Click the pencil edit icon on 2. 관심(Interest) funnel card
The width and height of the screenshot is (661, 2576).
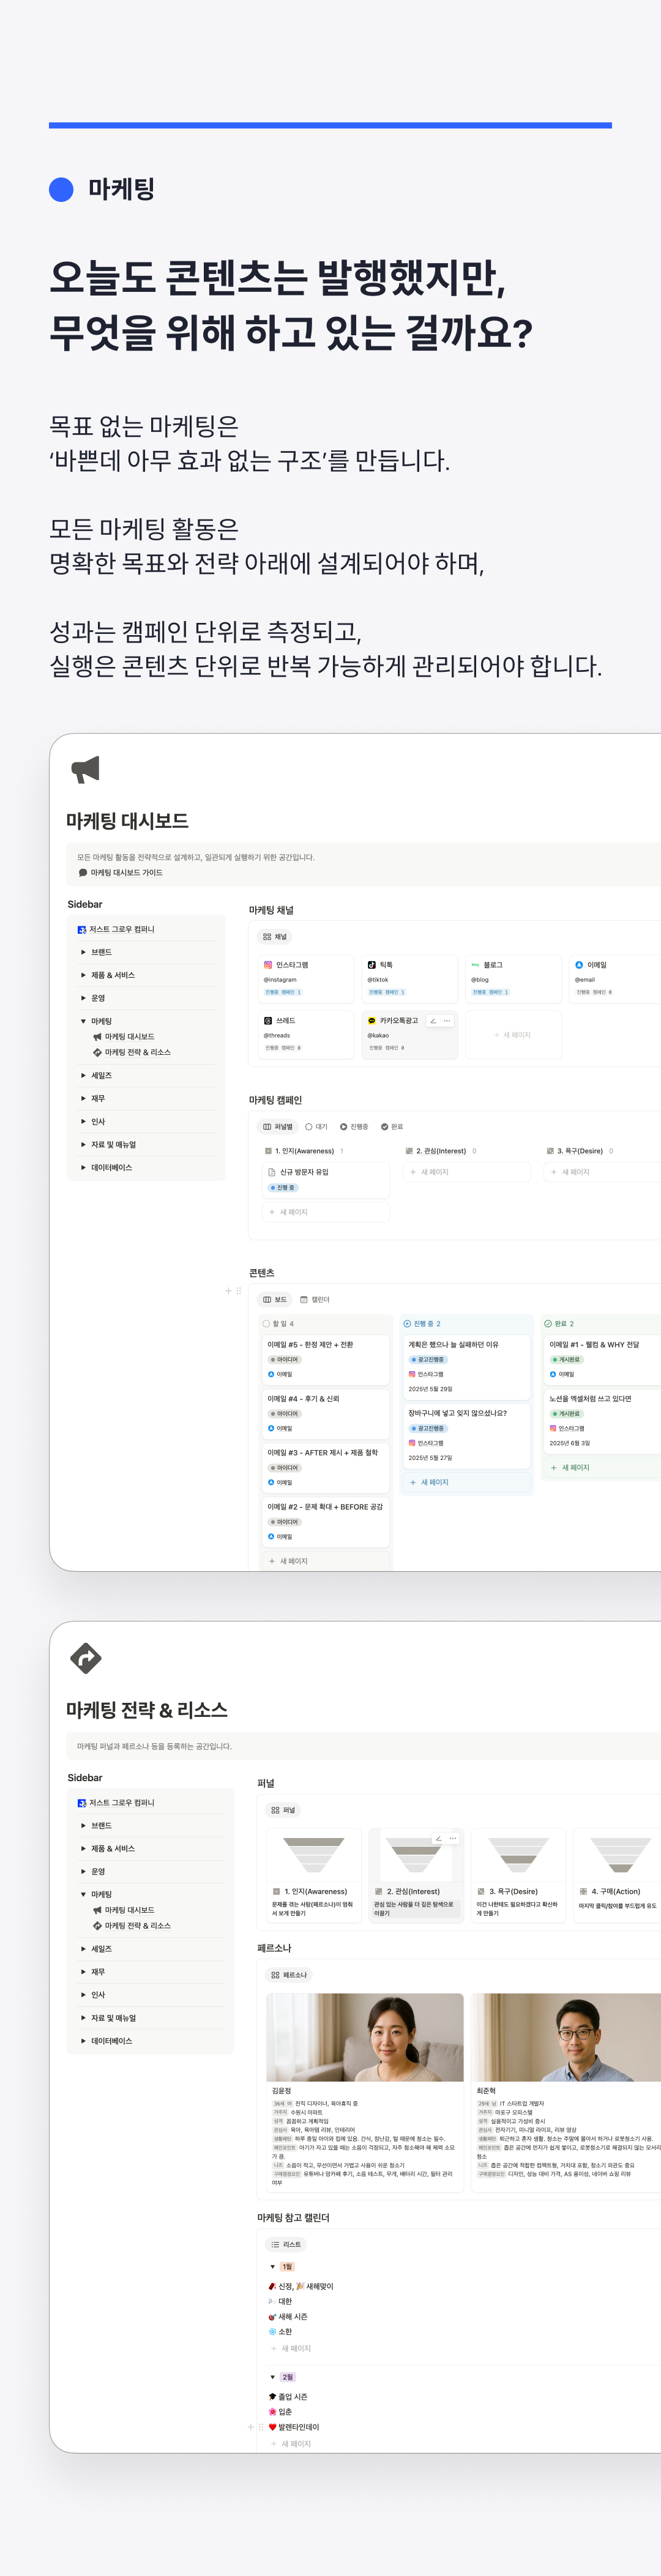tap(438, 1838)
